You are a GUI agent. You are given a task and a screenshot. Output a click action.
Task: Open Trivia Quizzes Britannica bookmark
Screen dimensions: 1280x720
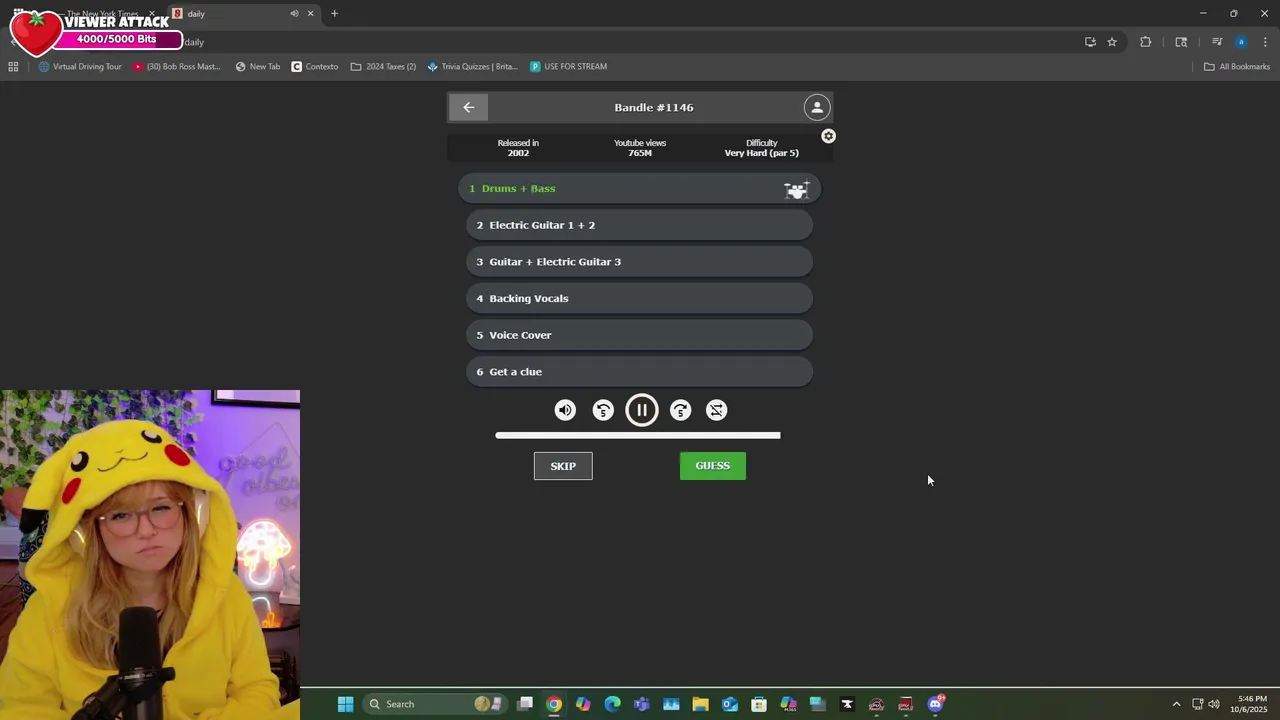[x=473, y=67]
